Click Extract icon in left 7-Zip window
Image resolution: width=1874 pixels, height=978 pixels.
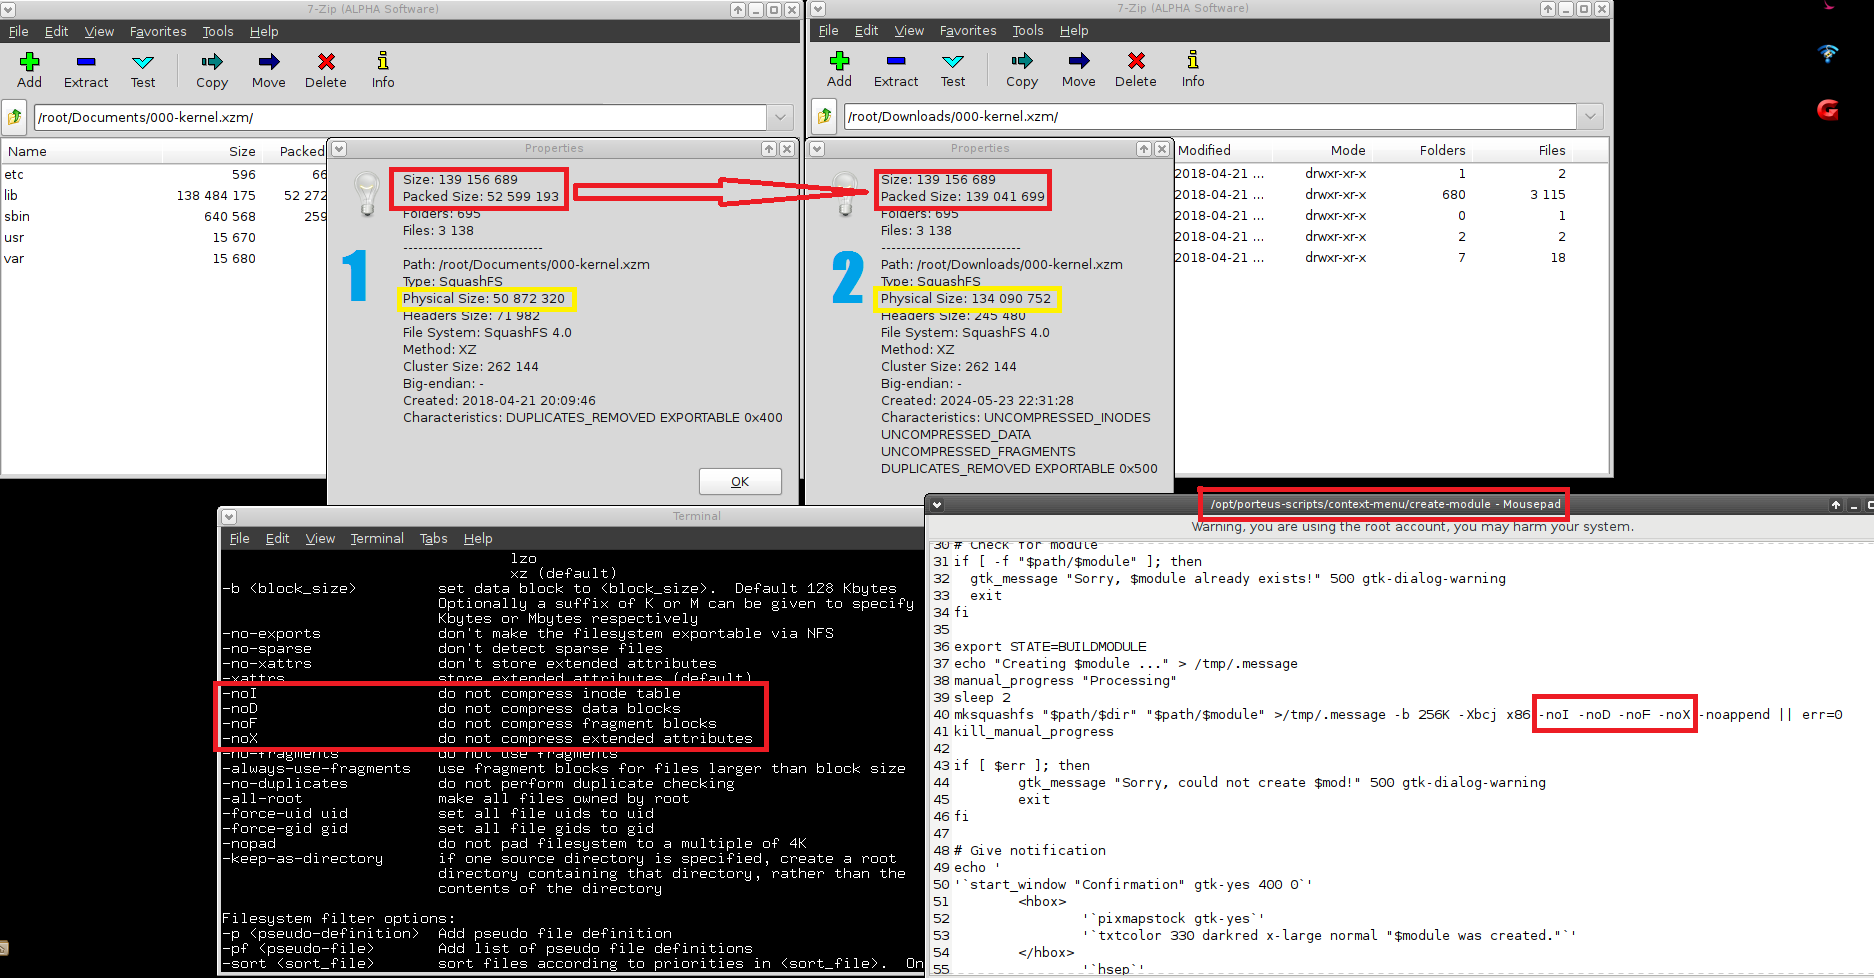coord(86,62)
